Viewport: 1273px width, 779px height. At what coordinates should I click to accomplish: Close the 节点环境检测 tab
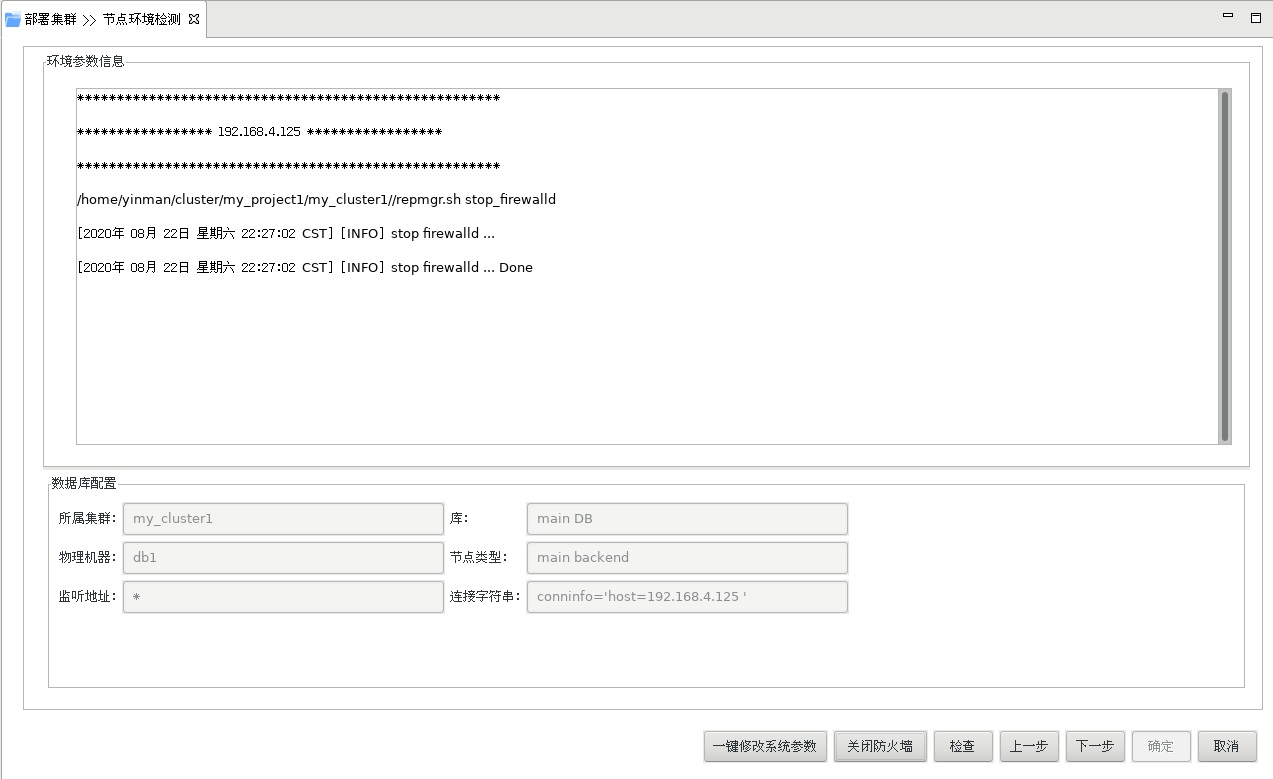[194, 18]
